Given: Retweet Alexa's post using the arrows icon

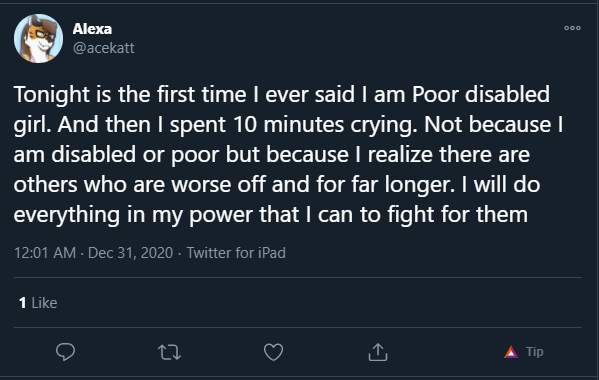Looking at the screenshot, I should (x=170, y=352).
